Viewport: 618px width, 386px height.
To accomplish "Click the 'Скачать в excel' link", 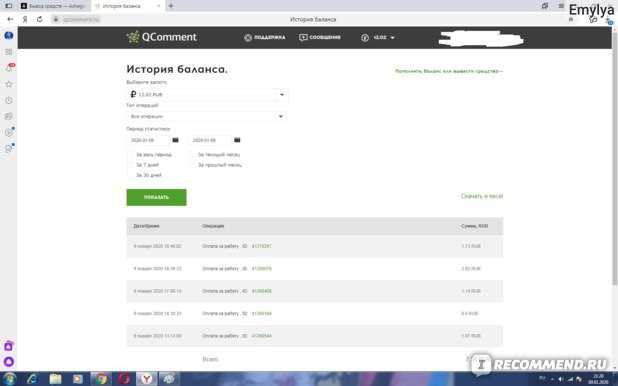I will [482, 196].
